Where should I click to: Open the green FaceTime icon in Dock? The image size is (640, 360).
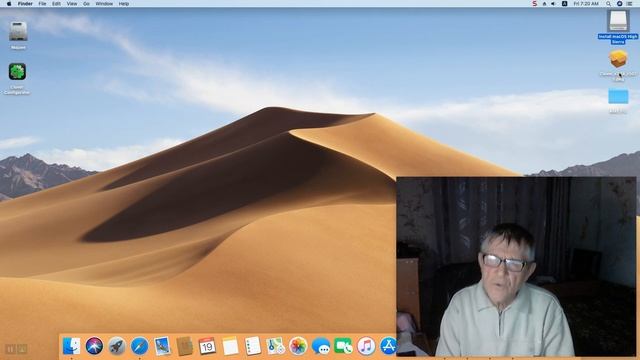pyautogui.click(x=343, y=346)
